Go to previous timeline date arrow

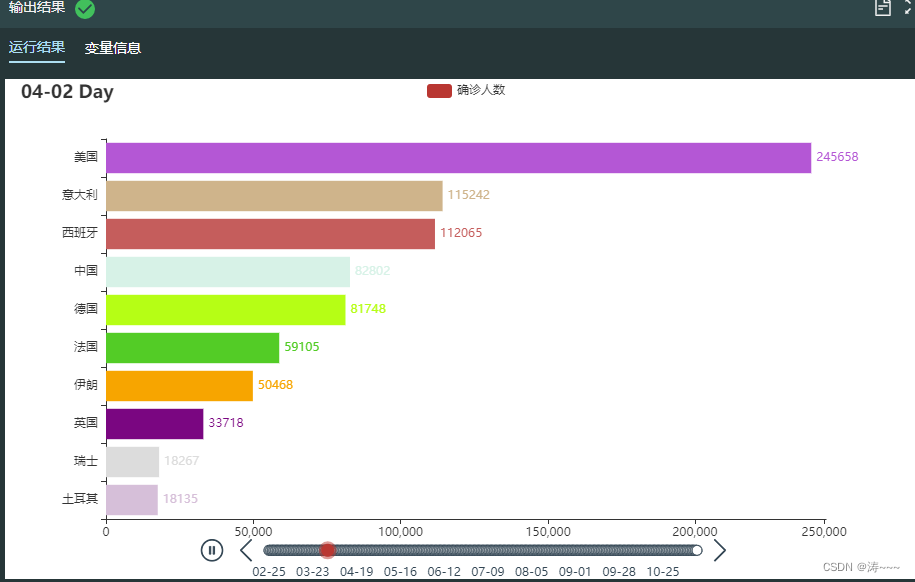click(246, 550)
